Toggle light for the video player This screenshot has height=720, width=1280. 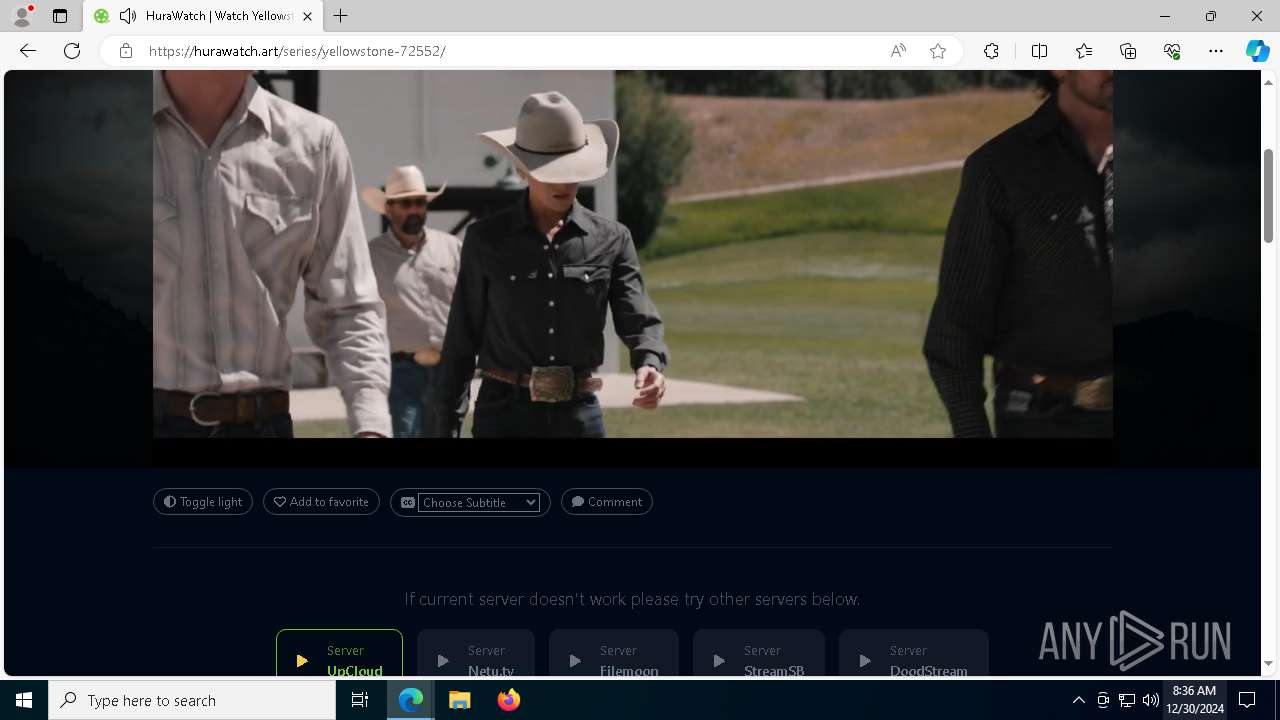pyautogui.click(x=203, y=502)
